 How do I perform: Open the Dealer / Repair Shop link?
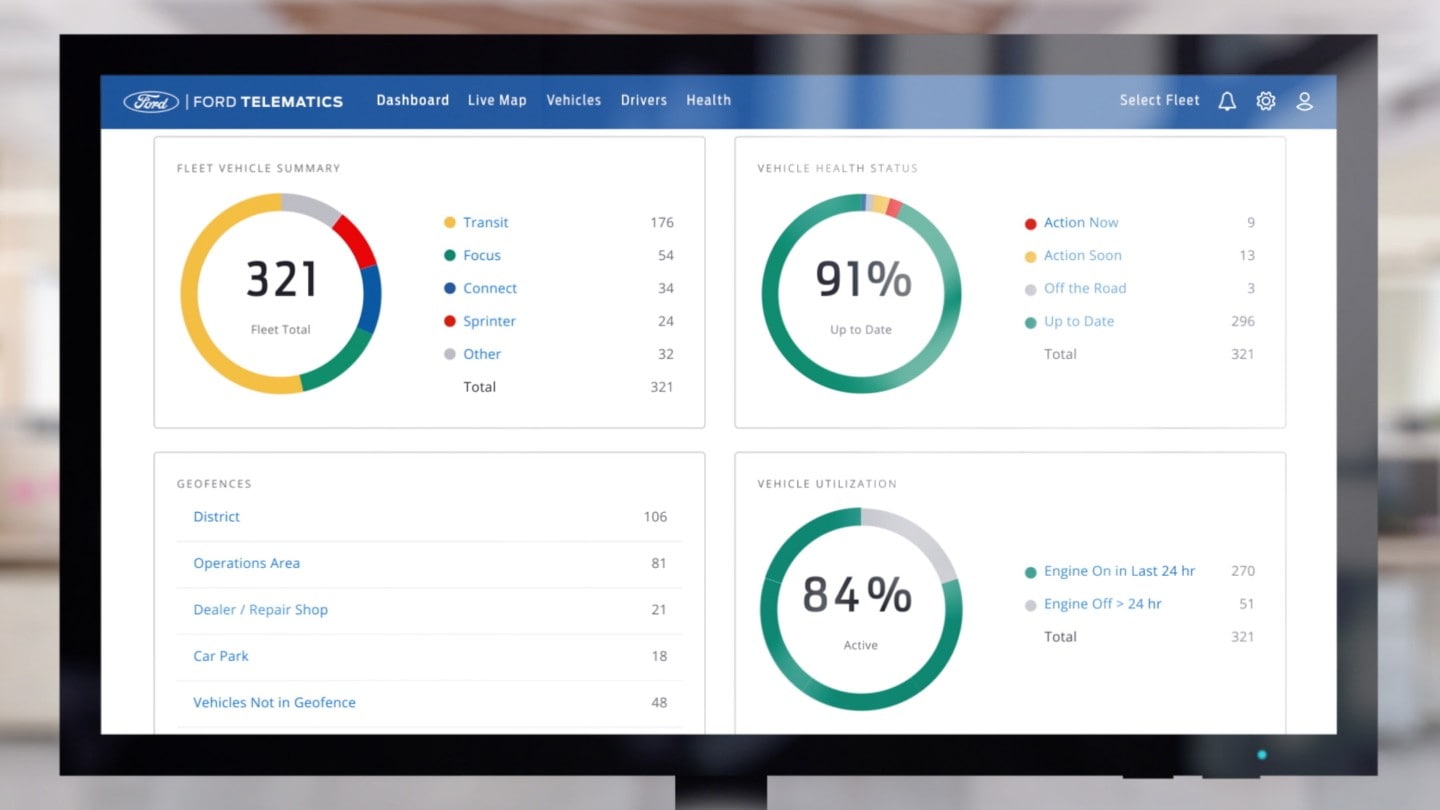[x=261, y=610]
